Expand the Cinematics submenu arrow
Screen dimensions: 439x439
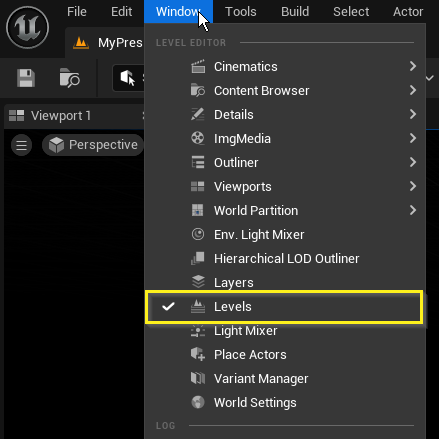tap(413, 66)
